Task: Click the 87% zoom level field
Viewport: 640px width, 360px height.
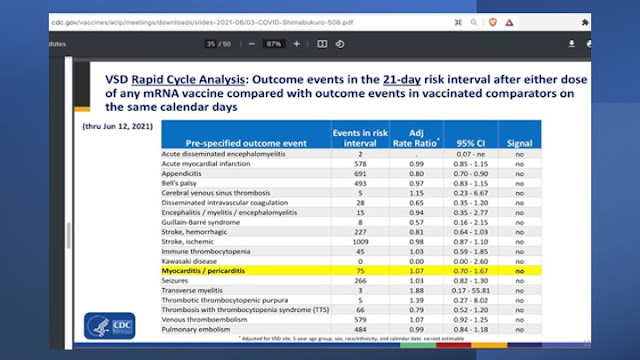Action: click(x=274, y=44)
